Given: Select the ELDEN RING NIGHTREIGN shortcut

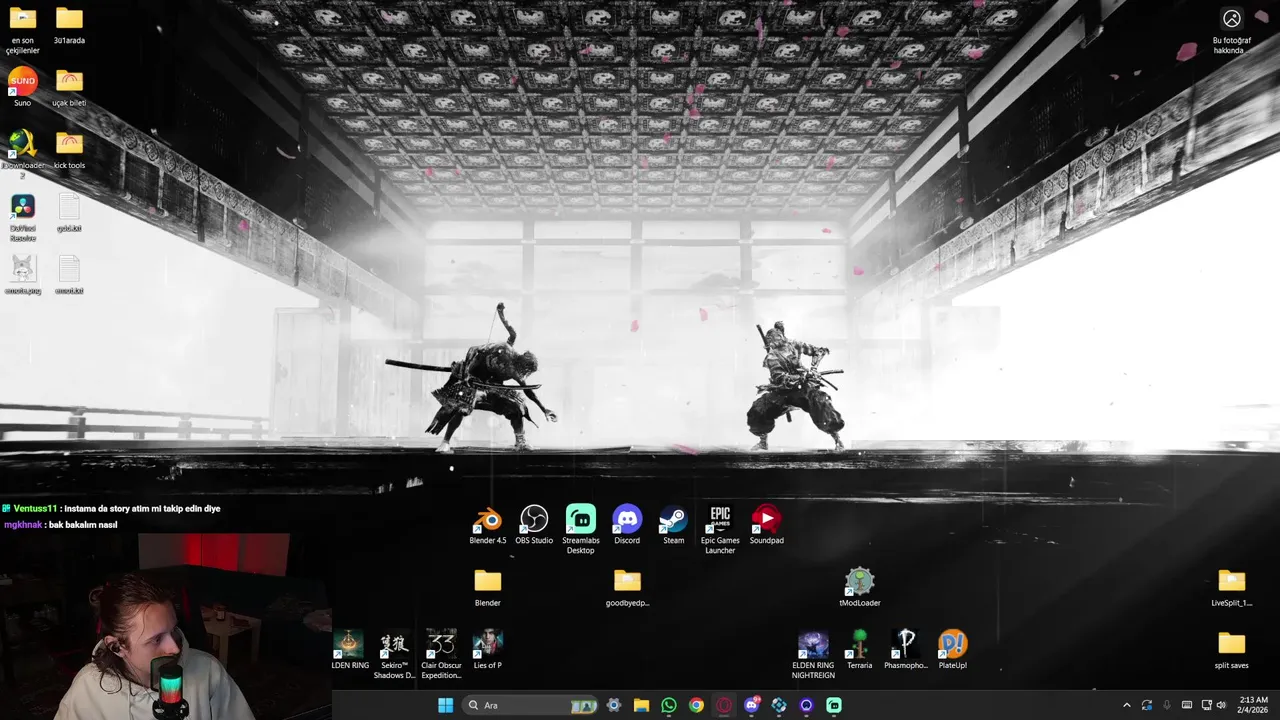Looking at the screenshot, I should point(813,655).
